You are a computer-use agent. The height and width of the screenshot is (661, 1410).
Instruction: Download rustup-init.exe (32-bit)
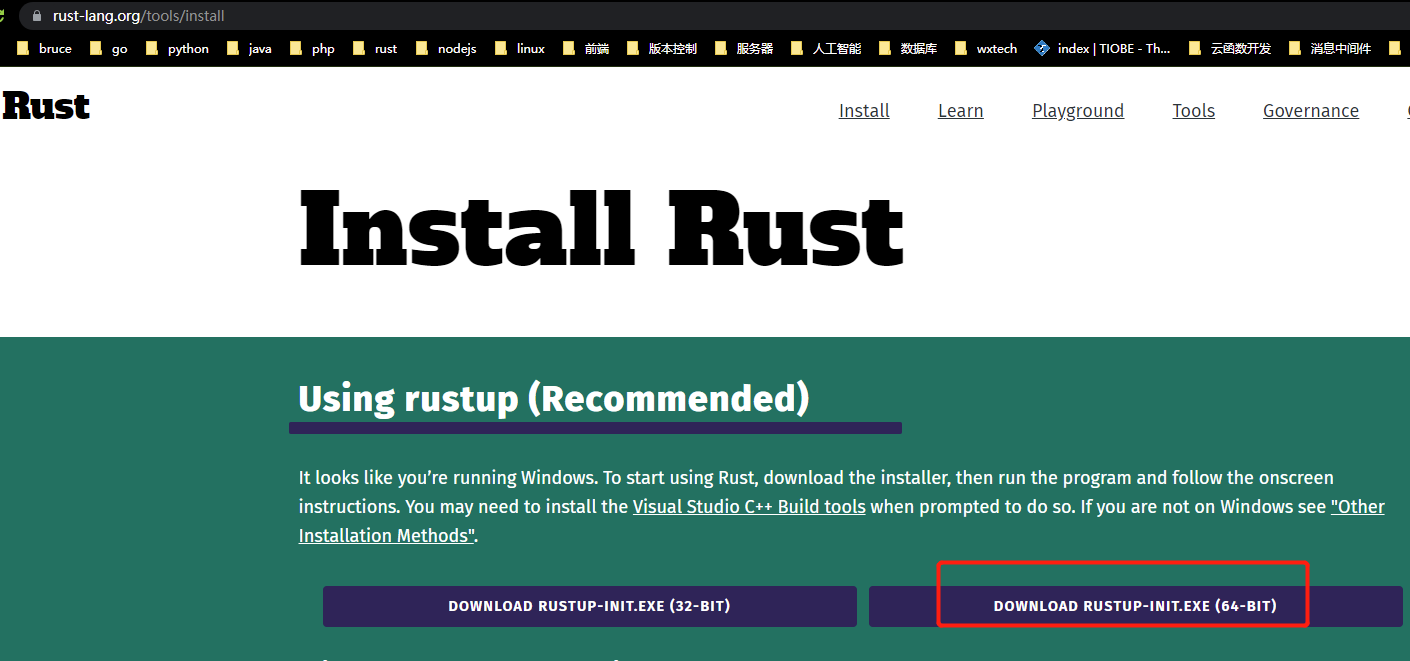click(590, 606)
